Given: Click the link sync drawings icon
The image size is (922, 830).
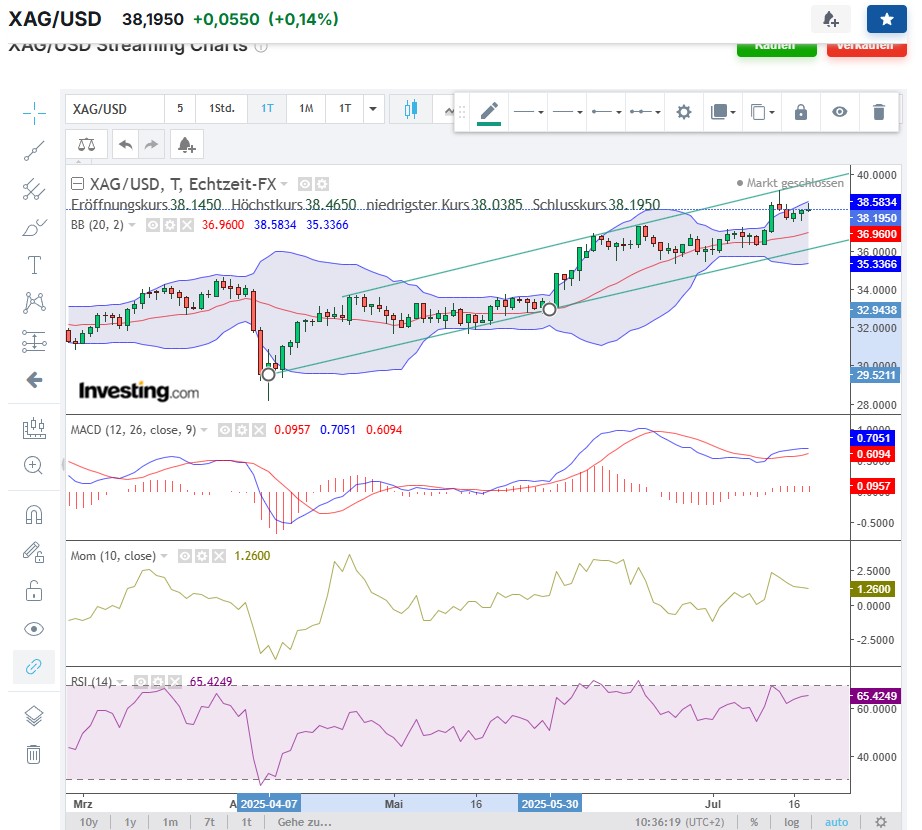Looking at the screenshot, I should [34, 667].
